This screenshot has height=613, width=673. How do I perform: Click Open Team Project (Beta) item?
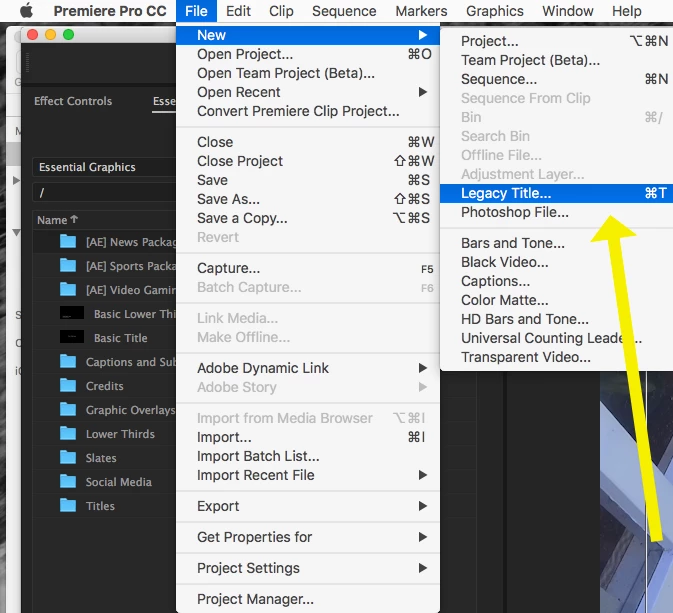308,73
